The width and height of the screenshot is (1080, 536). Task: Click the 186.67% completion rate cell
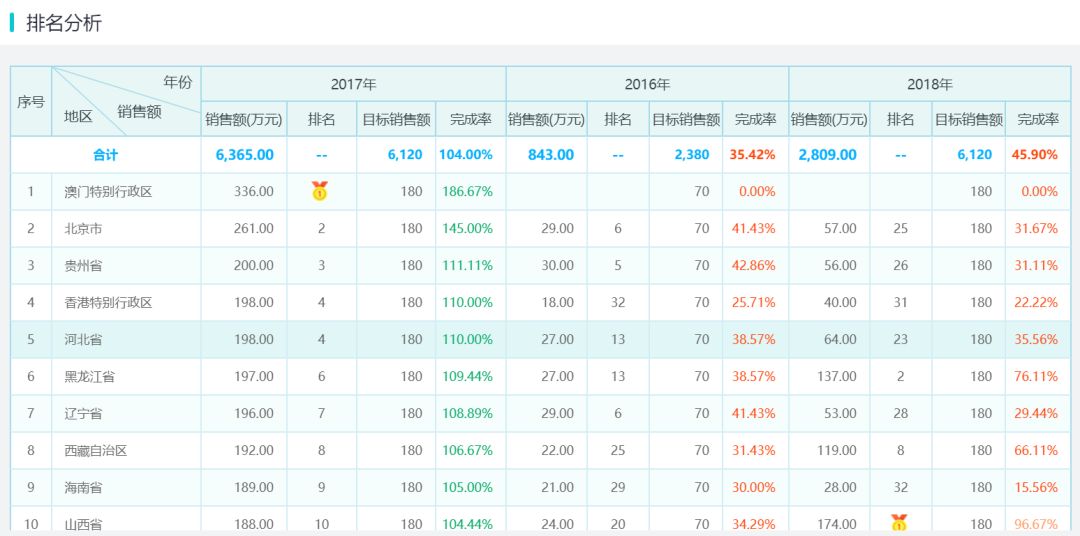coord(468,192)
